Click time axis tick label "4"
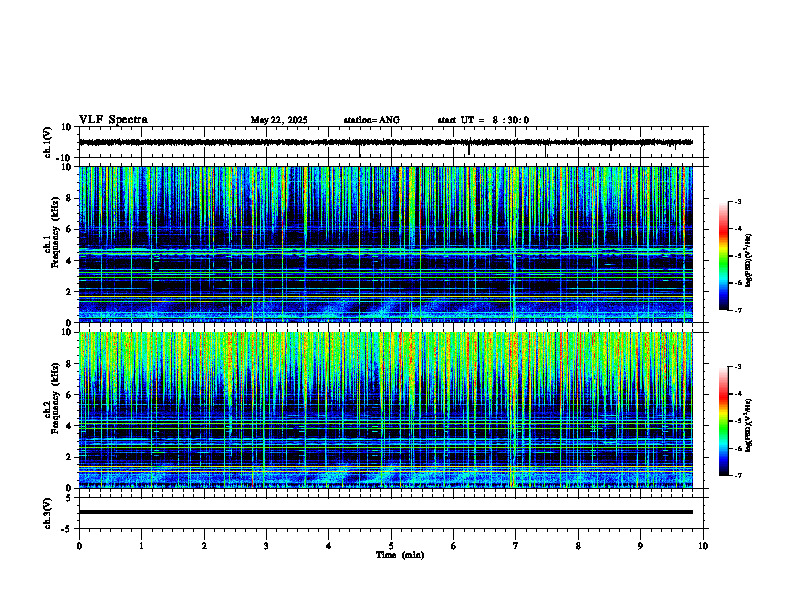The image size is (792, 612). point(329,546)
